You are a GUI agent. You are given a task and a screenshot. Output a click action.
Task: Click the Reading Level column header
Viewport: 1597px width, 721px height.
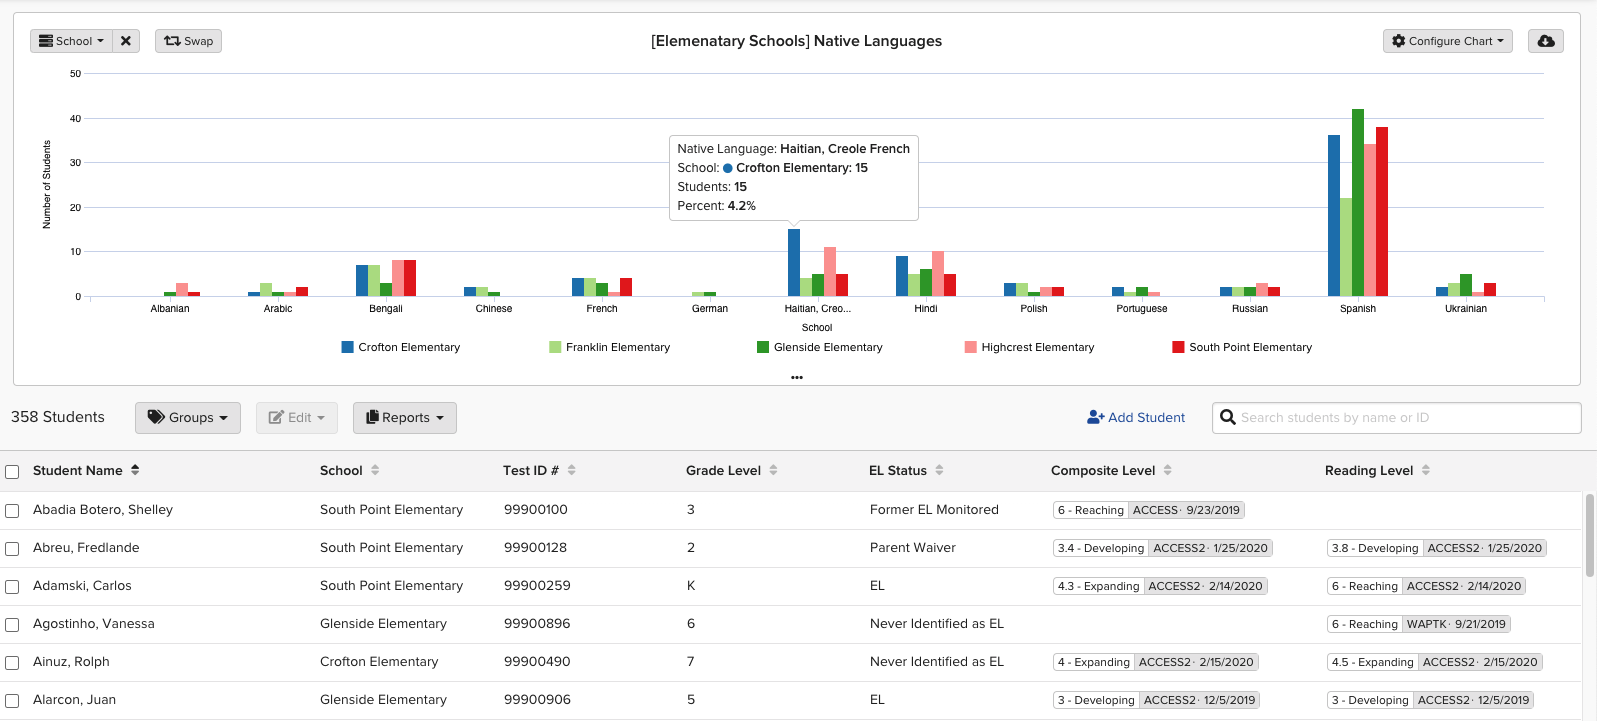(1369, 470)
